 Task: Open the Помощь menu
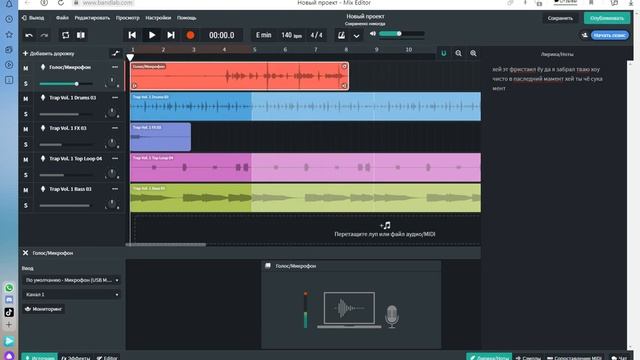(186, 18)
